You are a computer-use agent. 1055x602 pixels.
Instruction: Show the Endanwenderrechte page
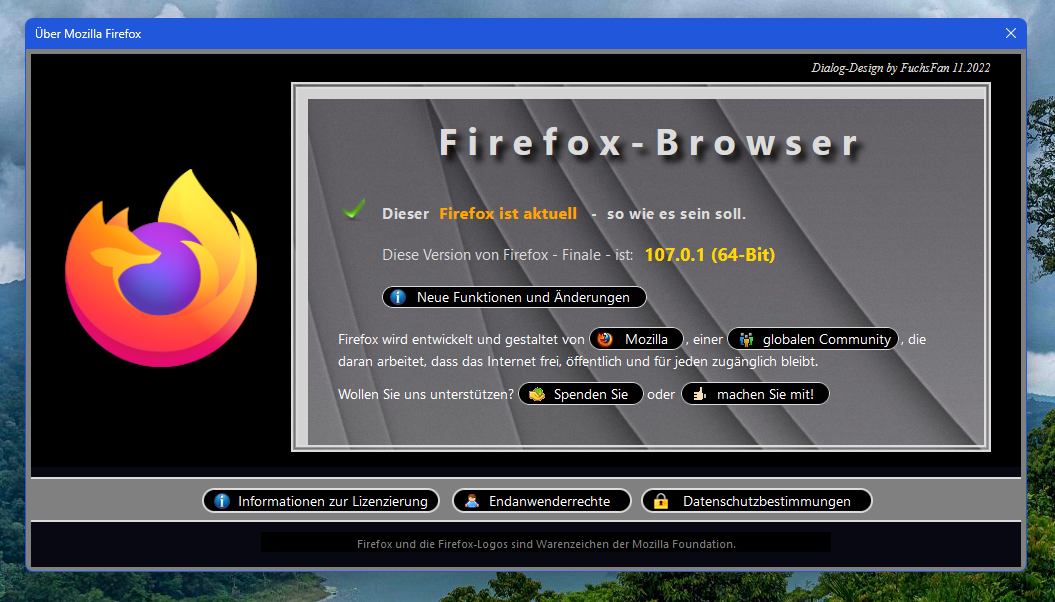pos(542,501)
